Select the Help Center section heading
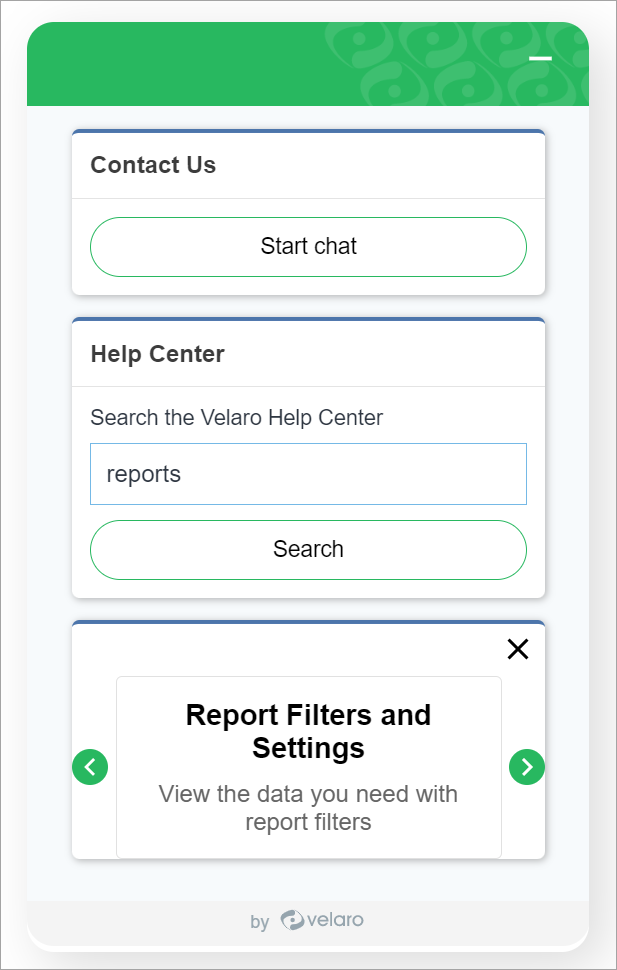 [x=157, y=354]
